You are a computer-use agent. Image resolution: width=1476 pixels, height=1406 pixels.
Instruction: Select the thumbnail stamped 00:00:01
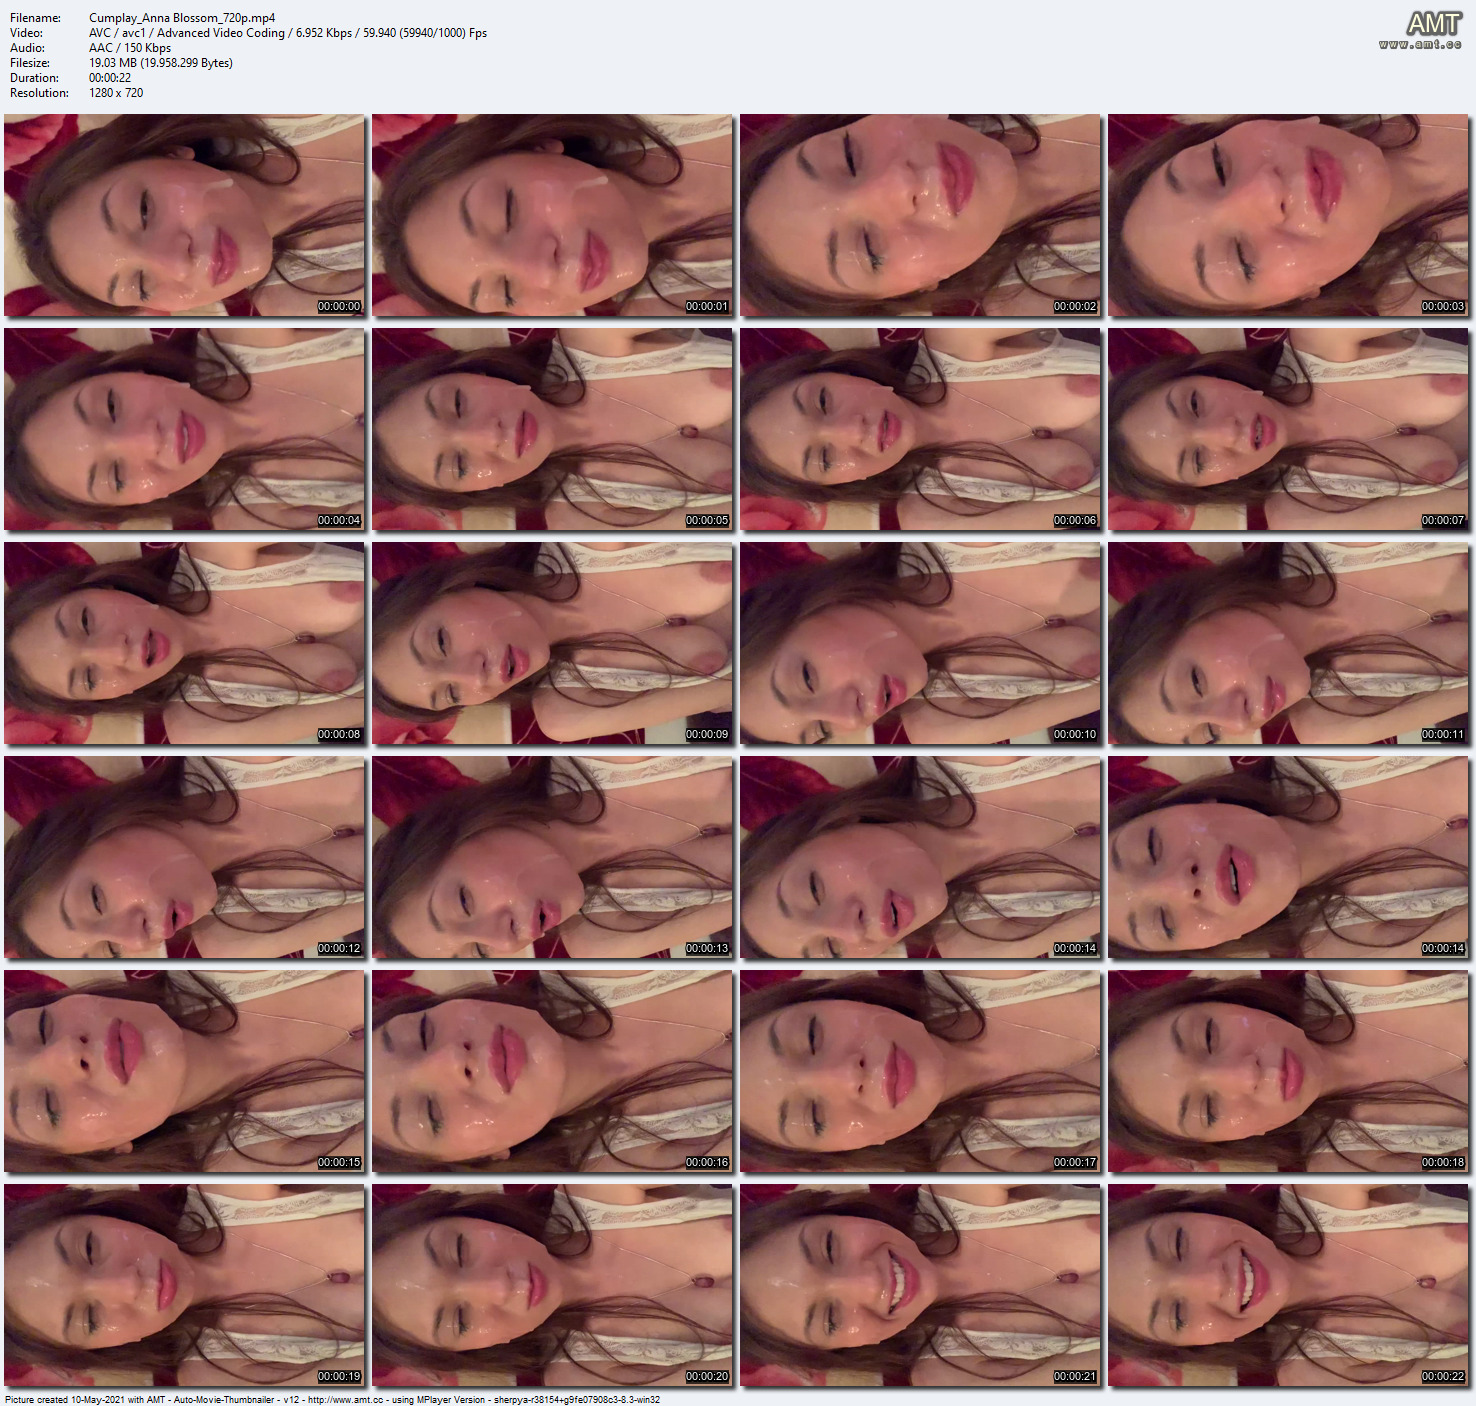(552, 215)
